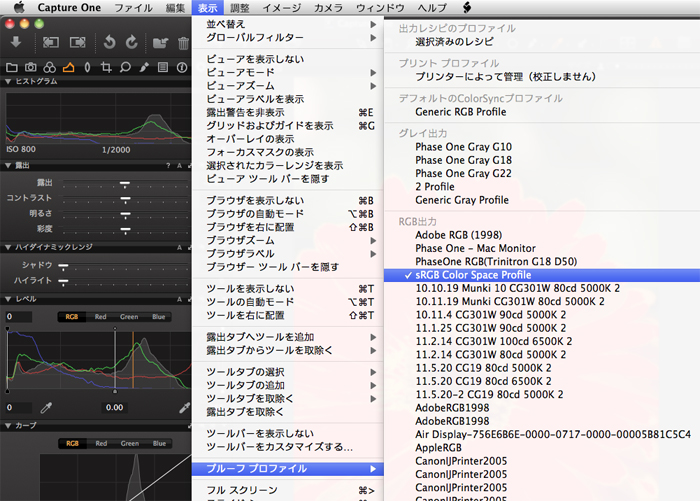Pick highlight point with right Levels eyedropper
The height and width of the screenshot is (501, 700).
pyautogui.click(x=184, y=407)
